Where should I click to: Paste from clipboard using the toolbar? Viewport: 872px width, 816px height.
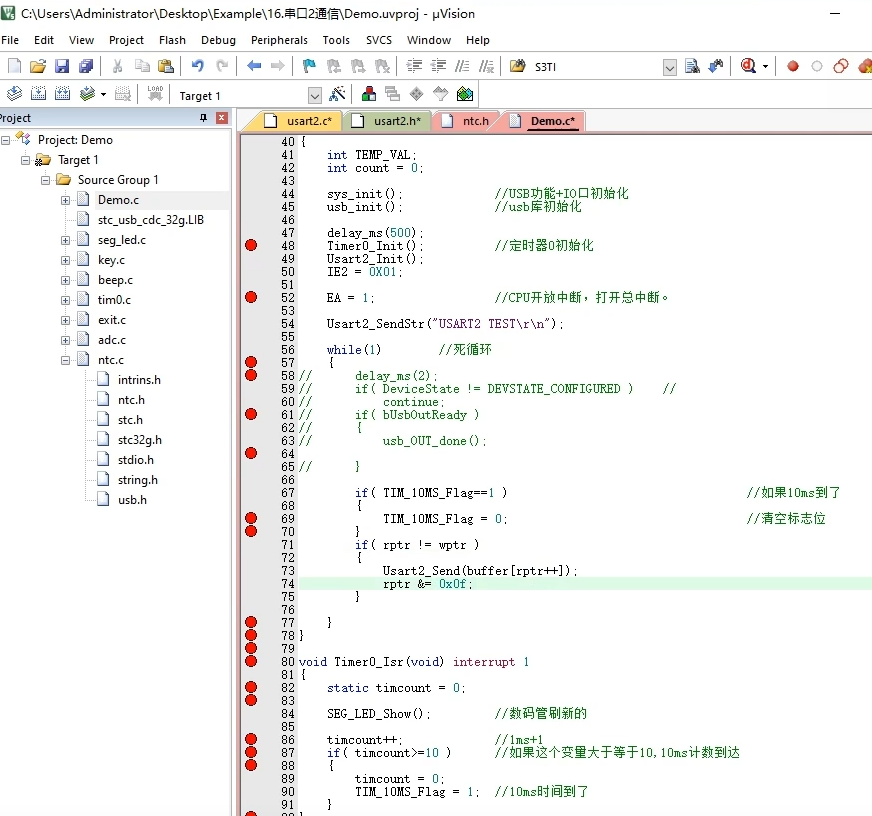[166, 66]
